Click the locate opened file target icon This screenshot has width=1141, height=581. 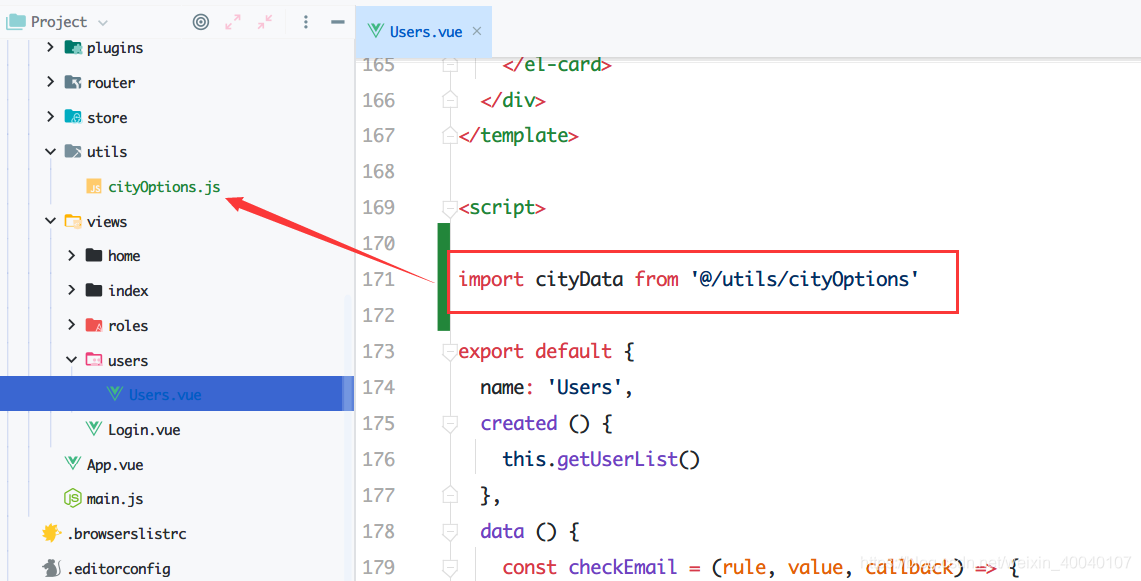pos(201,22)
